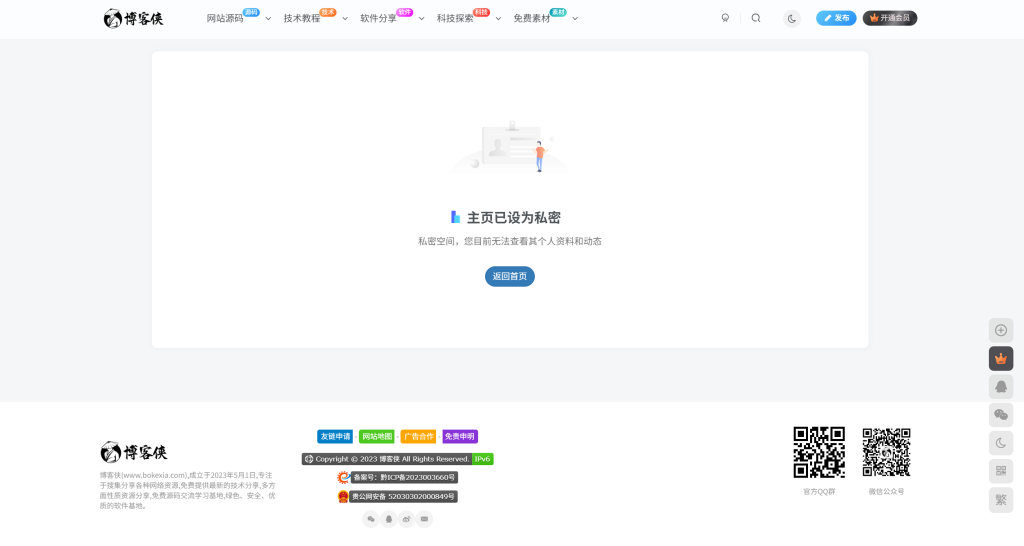The width and height of the screenshot is (1024, 546).
Task: Click the badge icon left of search
Action: pos(725,18)
